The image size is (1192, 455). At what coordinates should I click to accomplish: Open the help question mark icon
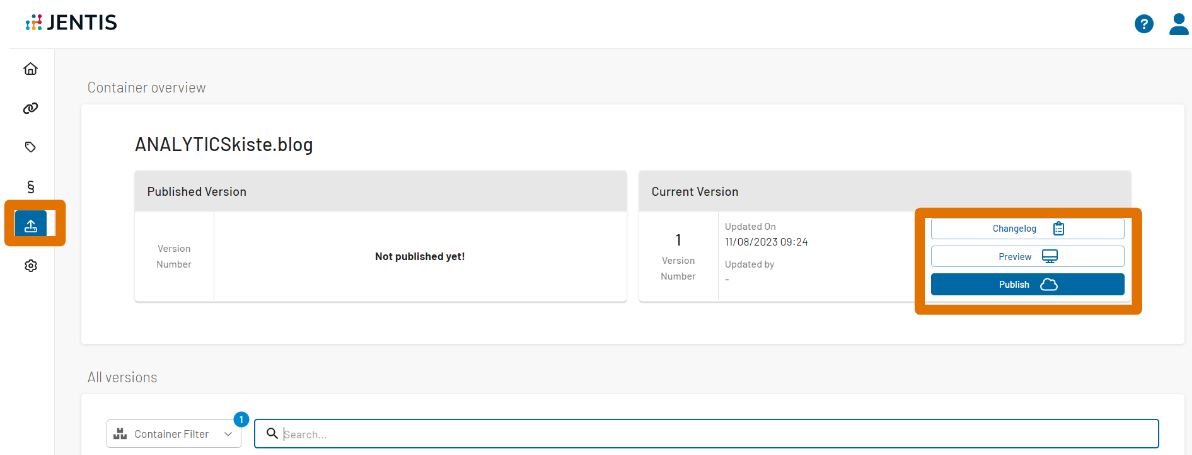[x=1143, y=24]
